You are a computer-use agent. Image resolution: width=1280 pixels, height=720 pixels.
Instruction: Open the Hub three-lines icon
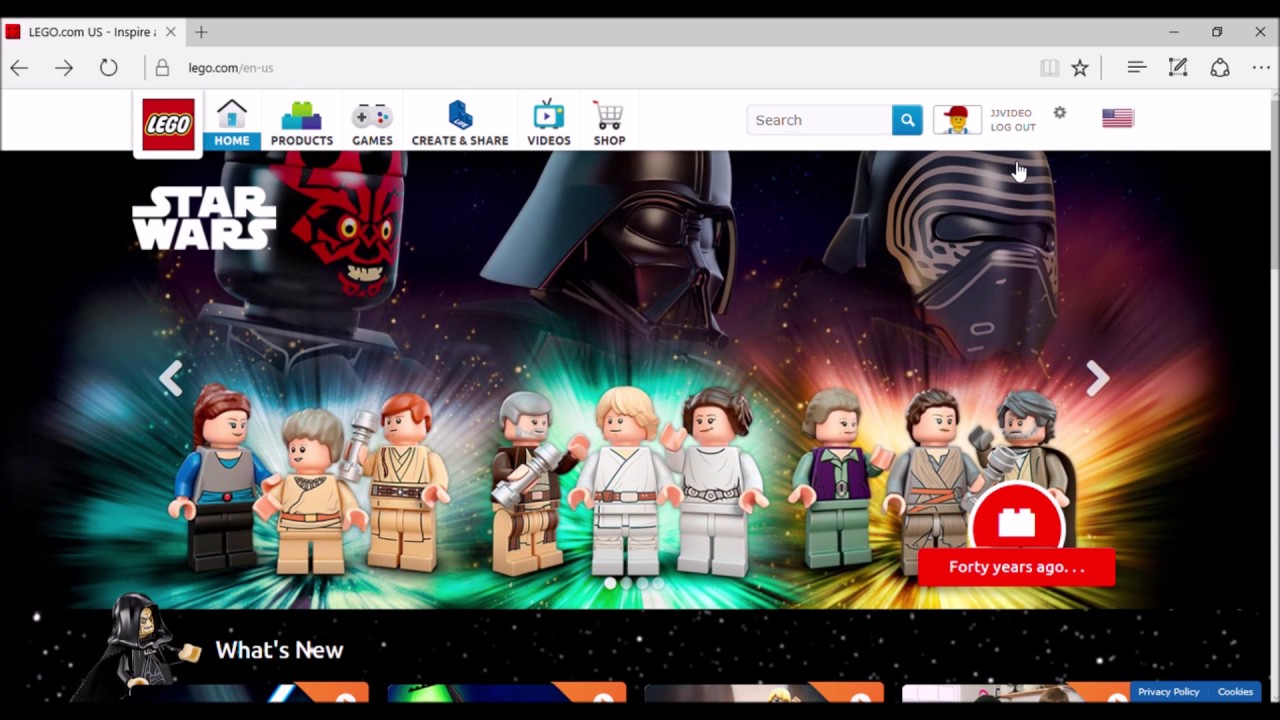tap(1136, 67)
